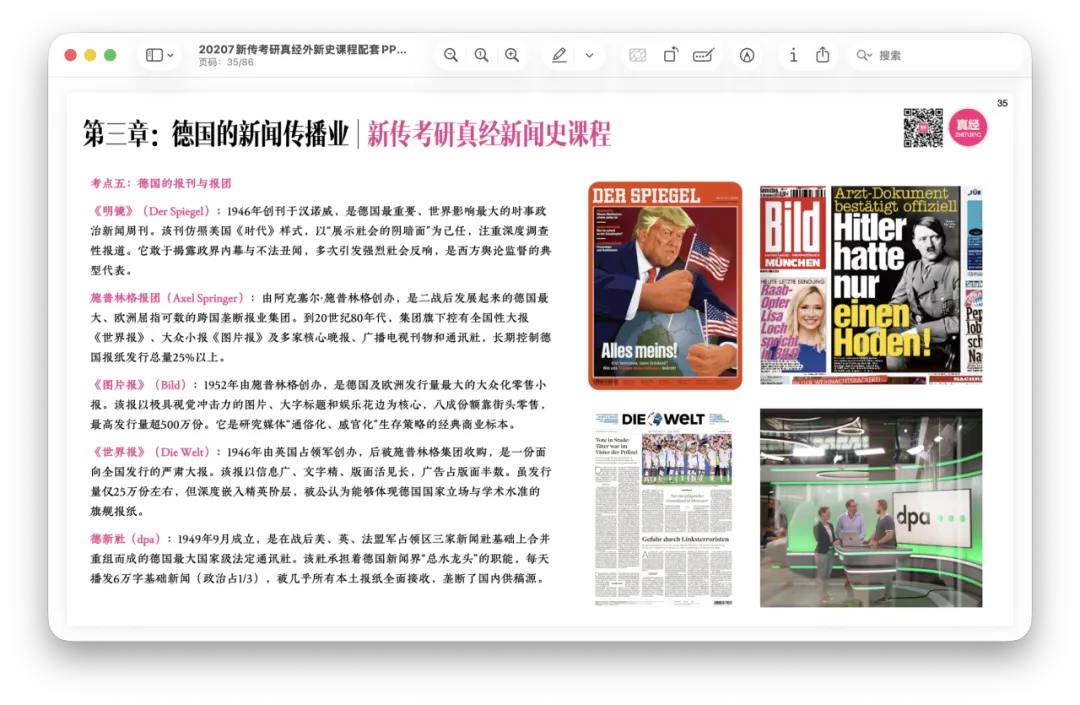The width and height of the screenshot is (1080, 705).
Task: Open the share menu icon
Action: pyautogui.click(x=822, y=55)
